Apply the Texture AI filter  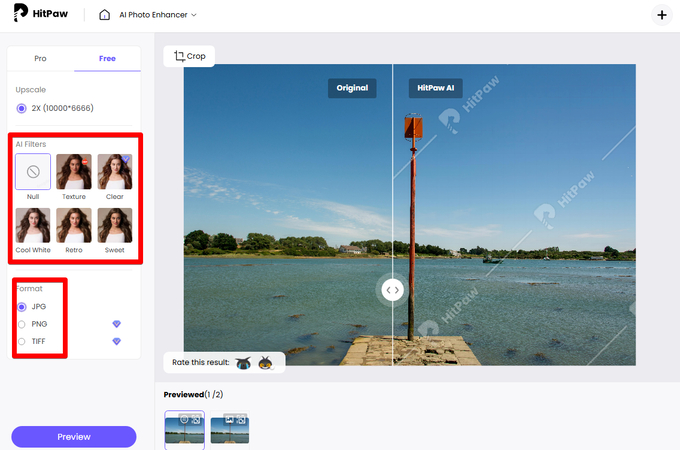[74, 172]
